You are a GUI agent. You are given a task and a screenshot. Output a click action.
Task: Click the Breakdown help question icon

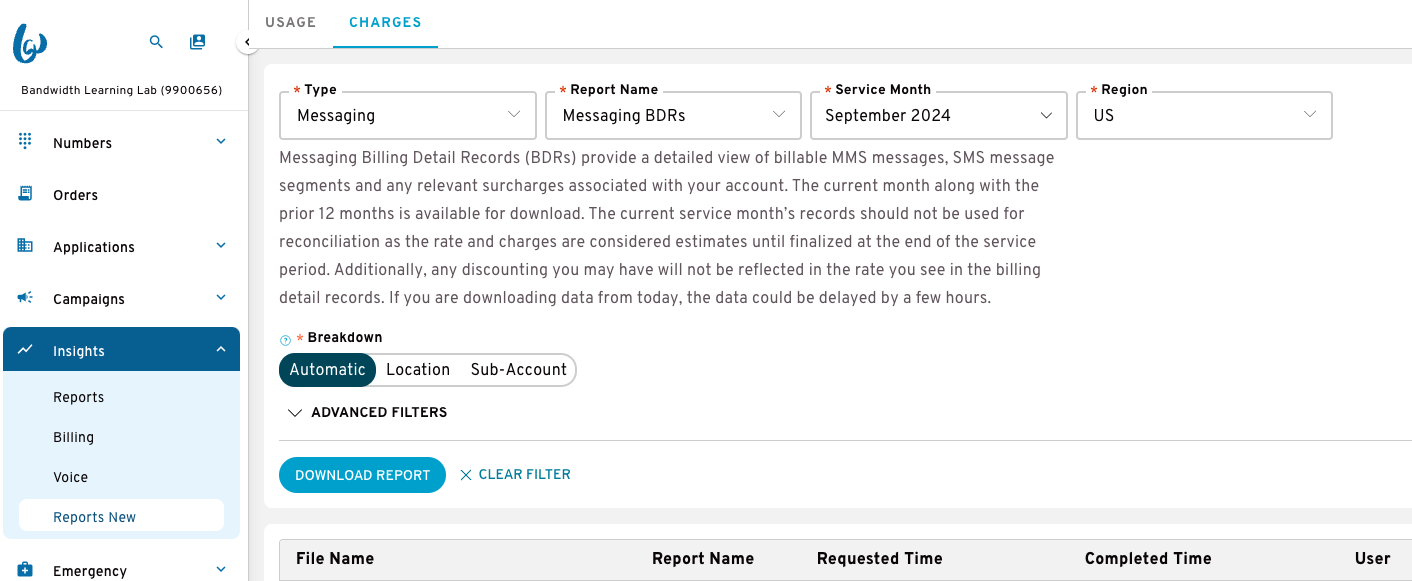[x=285, y=340]
